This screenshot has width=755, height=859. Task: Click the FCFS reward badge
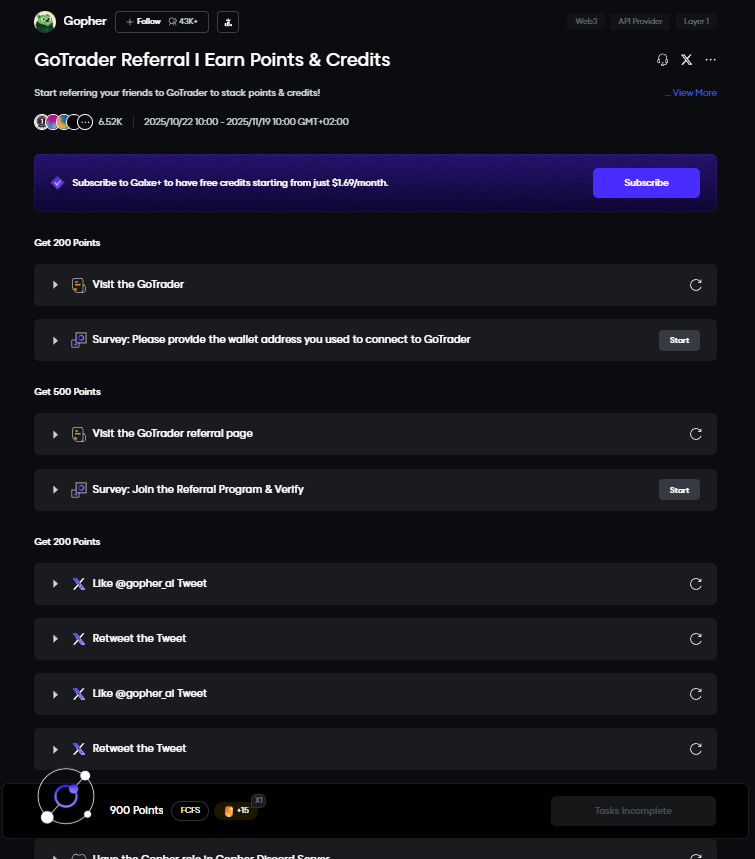tap(190, 811)
